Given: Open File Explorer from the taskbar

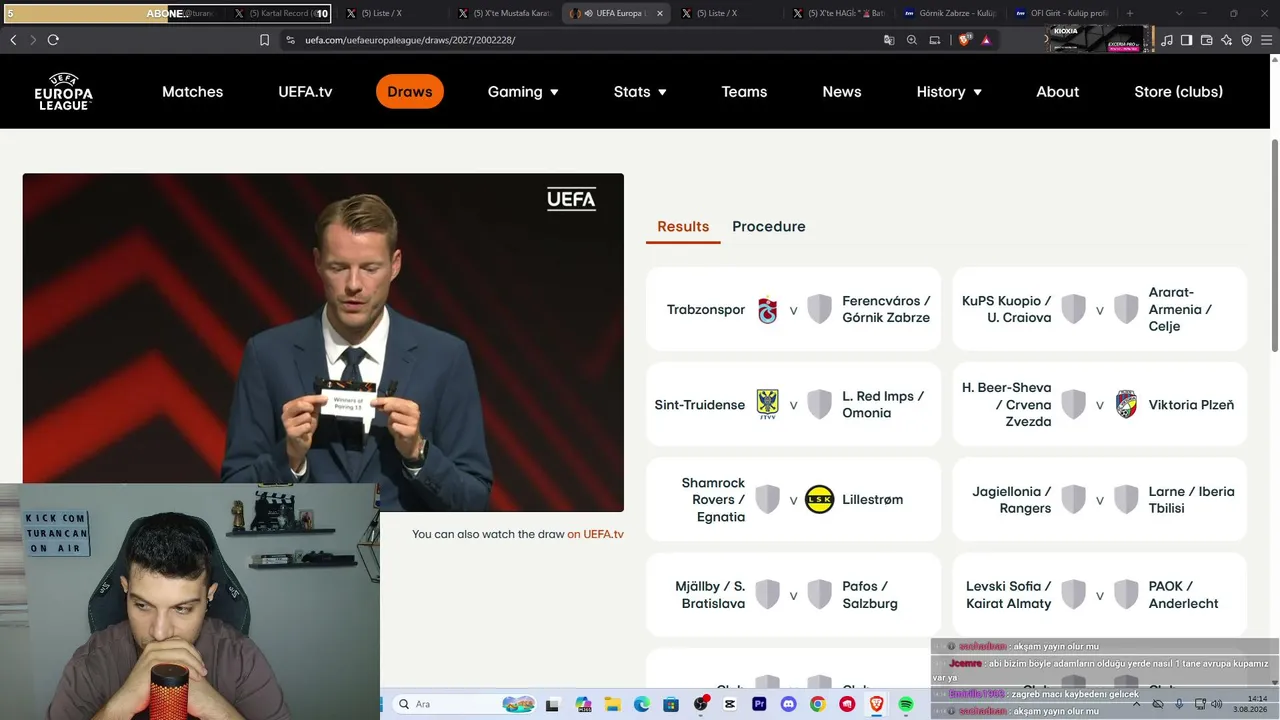Looking at the screenshot, I should 612,704.
